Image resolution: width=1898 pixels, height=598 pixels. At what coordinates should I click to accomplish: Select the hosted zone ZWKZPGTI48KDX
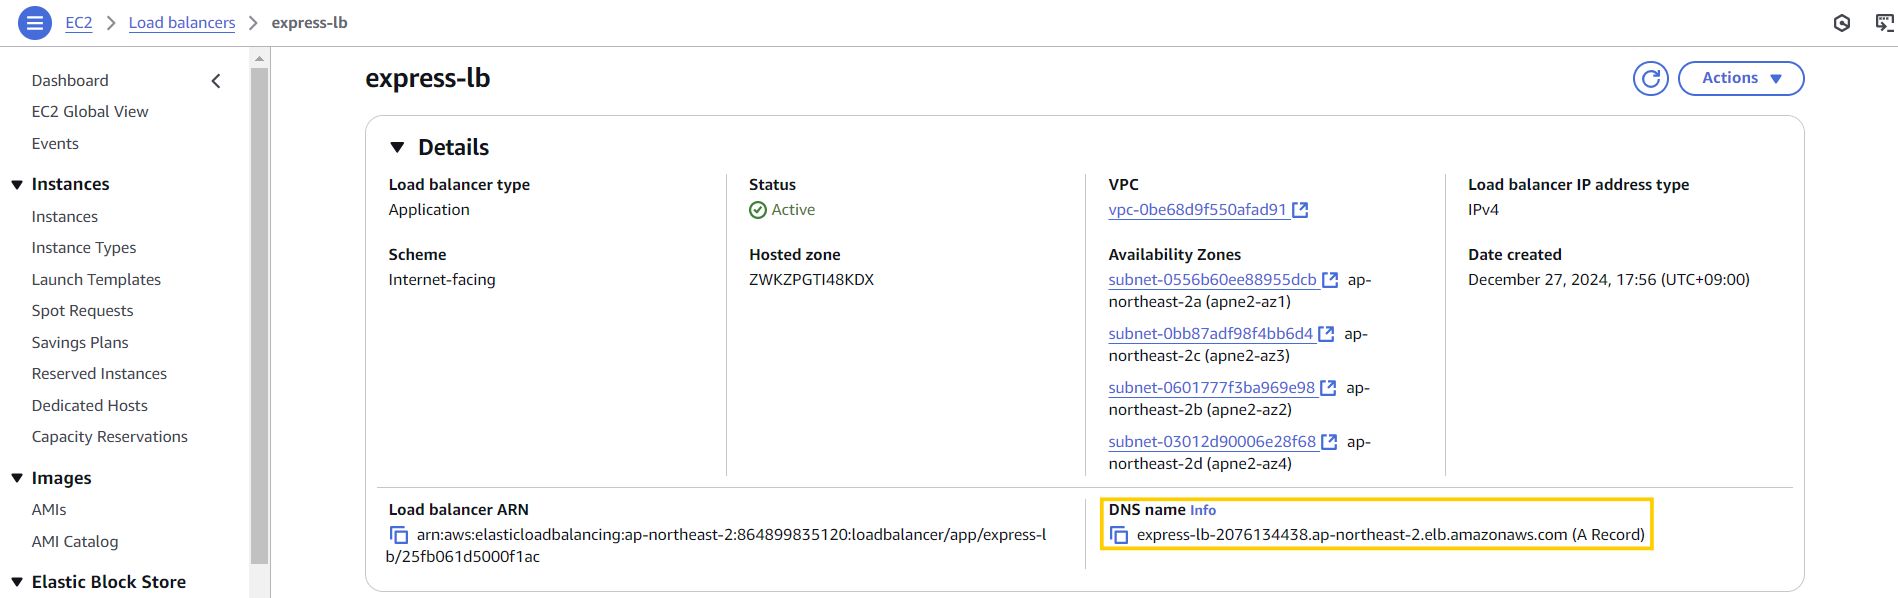click(811, 280)
